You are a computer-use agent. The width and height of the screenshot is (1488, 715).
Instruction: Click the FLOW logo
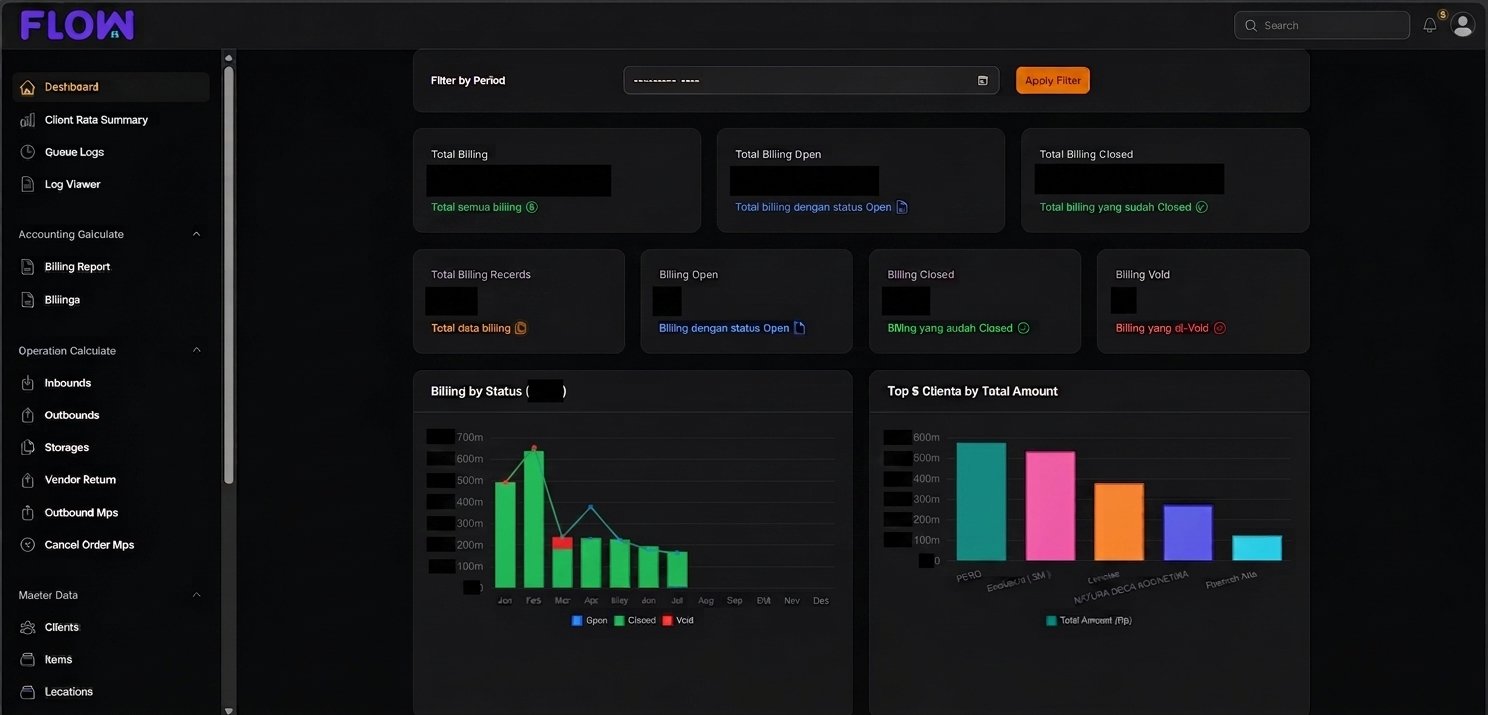(77, 25)
